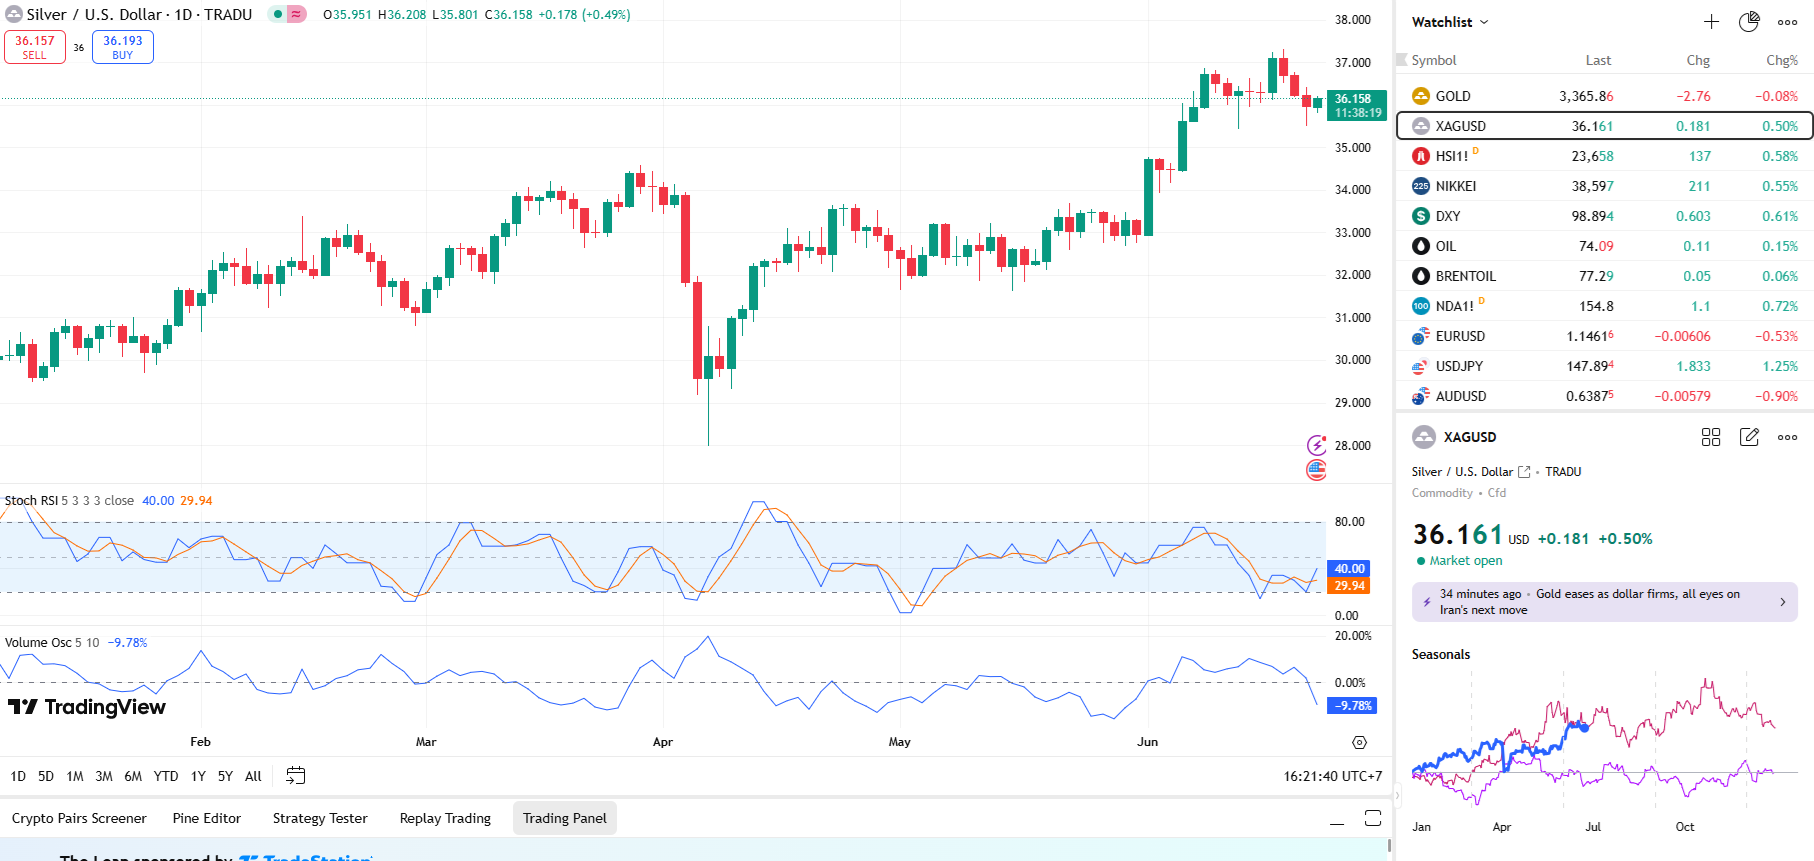The height and width of the screenshot is (861, 1814).
Task: Click the grid layout icon beside XAGUSD details
Action: [1711, 437]
